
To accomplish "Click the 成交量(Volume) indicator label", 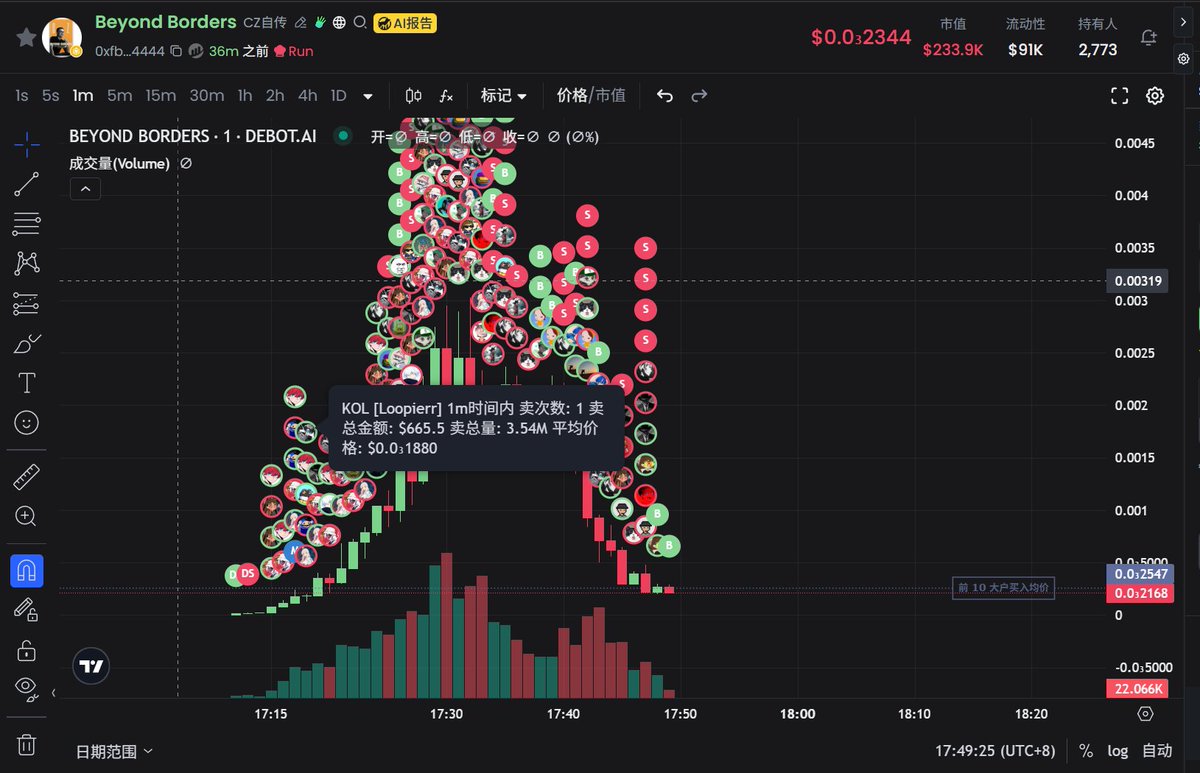I will (120, 163).
